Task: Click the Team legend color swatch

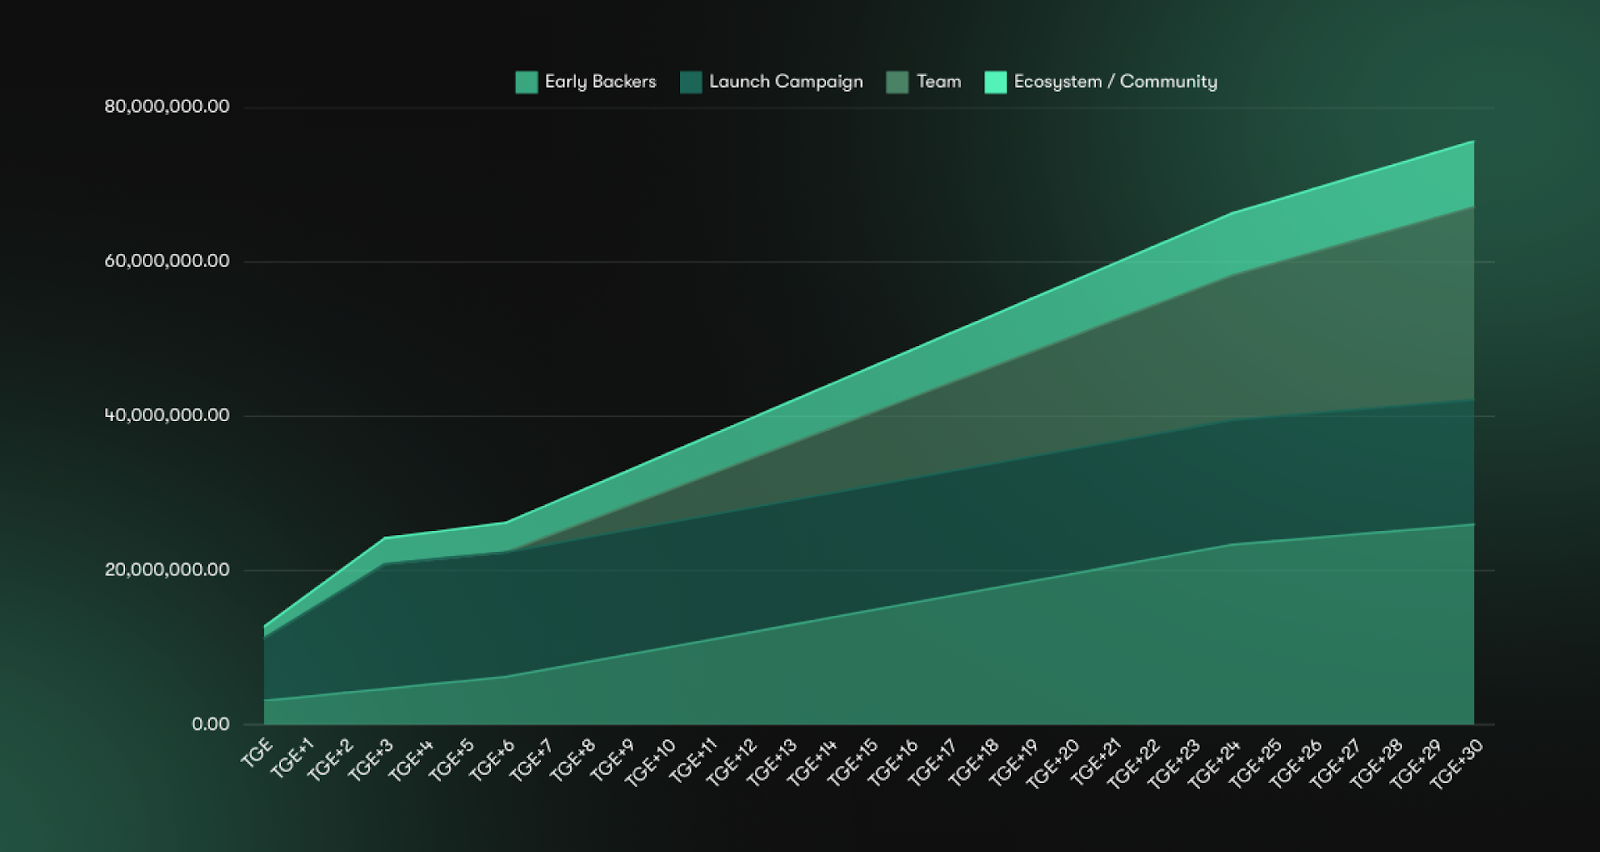Action: coord(897,82)
